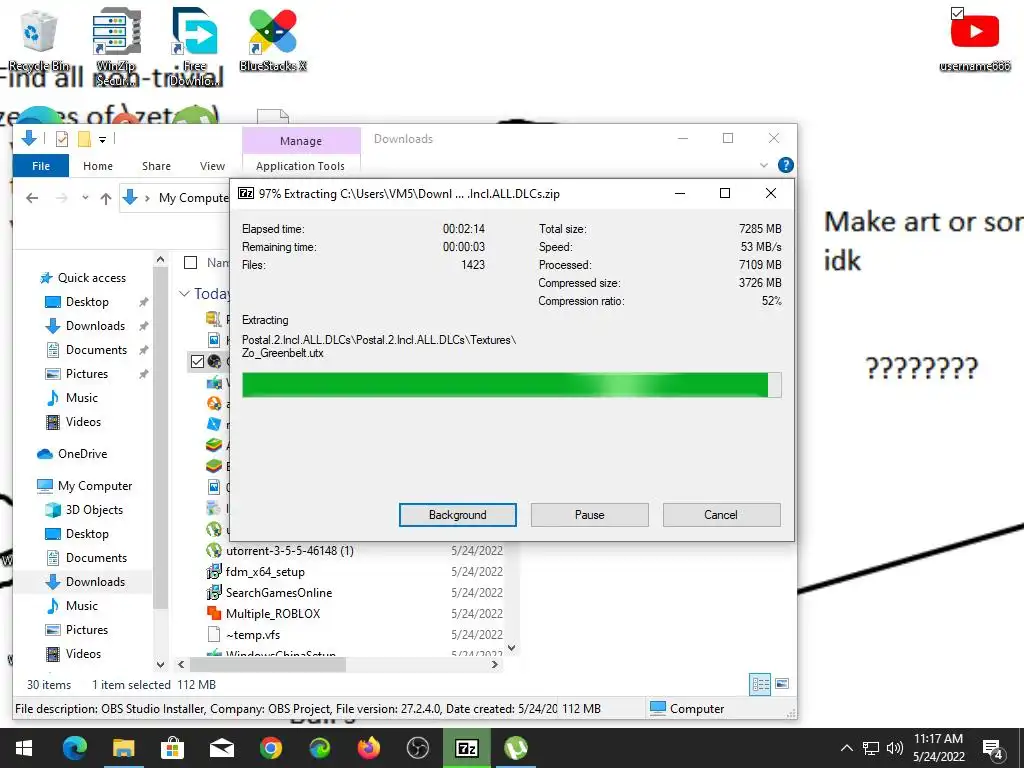Click the My Computer breadcrumb in the address bar
This screenshot has height=768, width=1024.
193,198
